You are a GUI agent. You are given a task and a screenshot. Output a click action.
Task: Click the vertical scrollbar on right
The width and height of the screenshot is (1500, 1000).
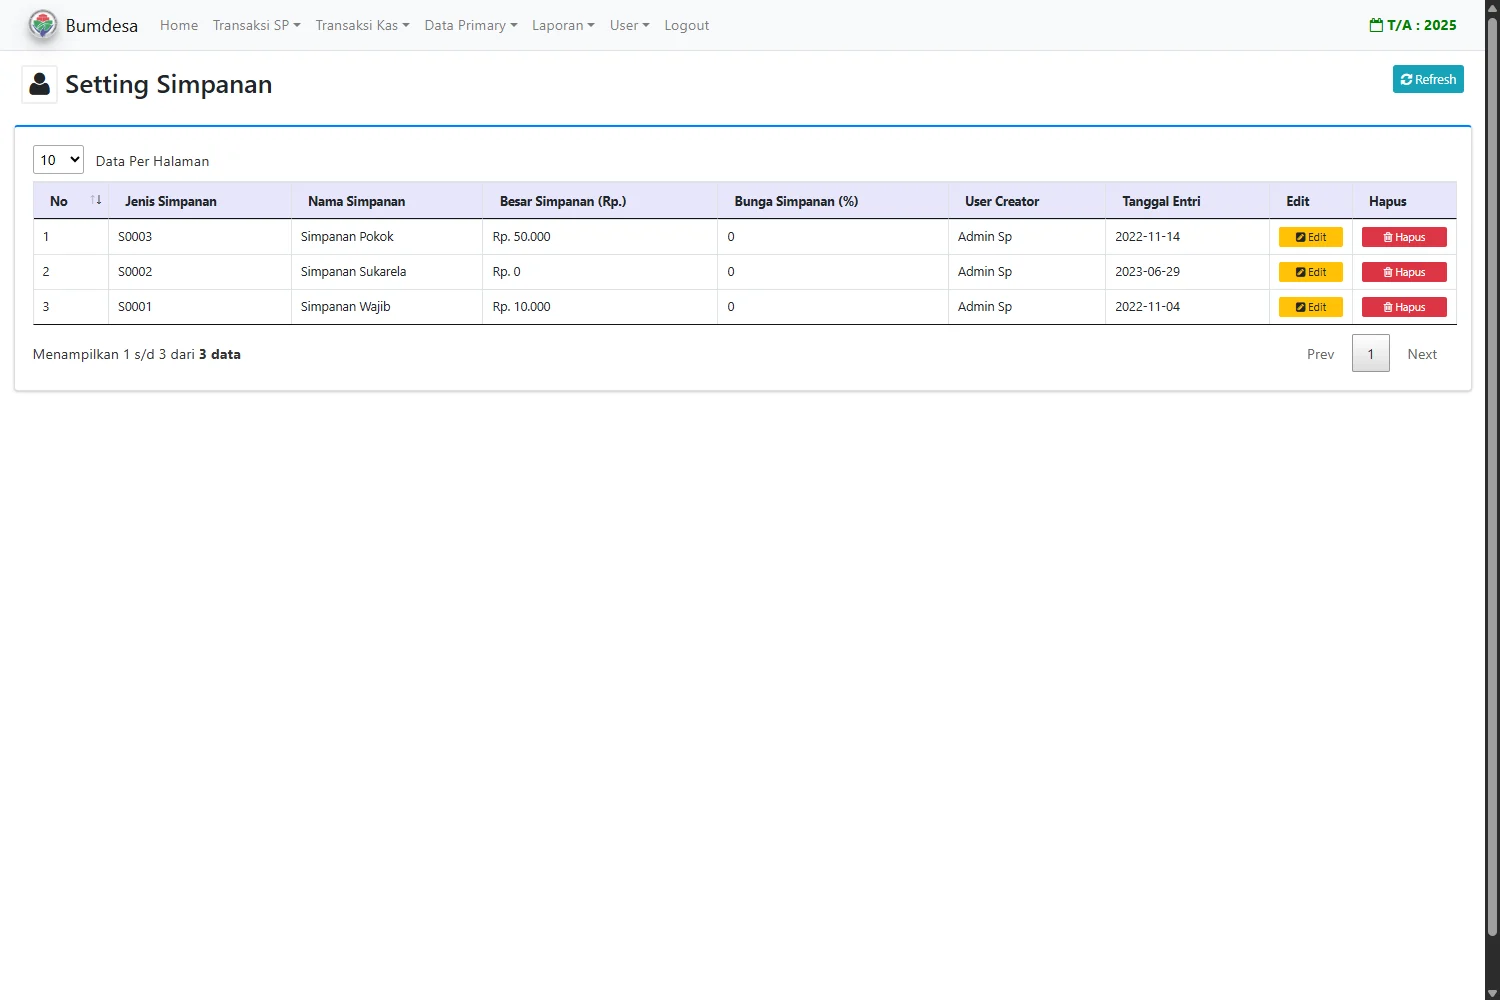(1492, 480)
